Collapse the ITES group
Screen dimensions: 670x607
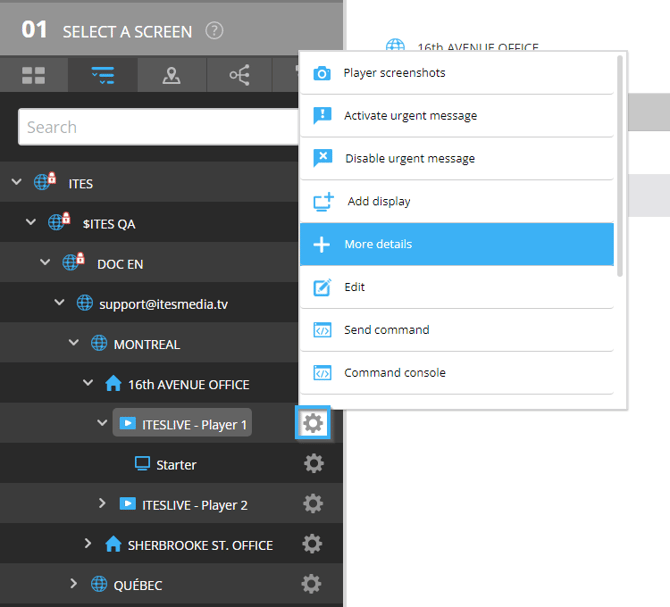[x=16, y=182]
